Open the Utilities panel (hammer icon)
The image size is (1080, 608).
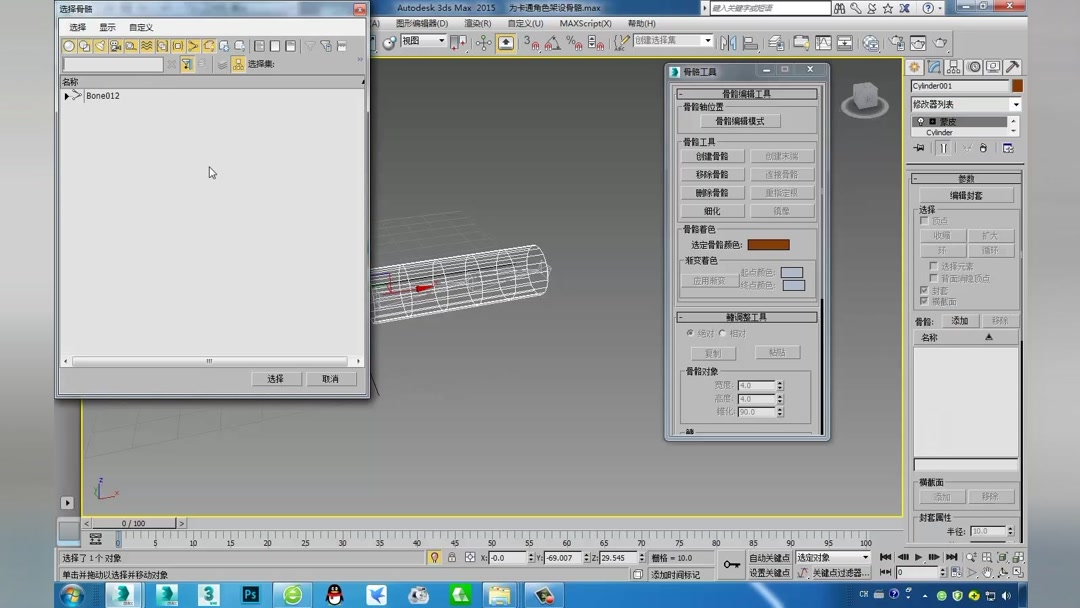[1013, 67]
